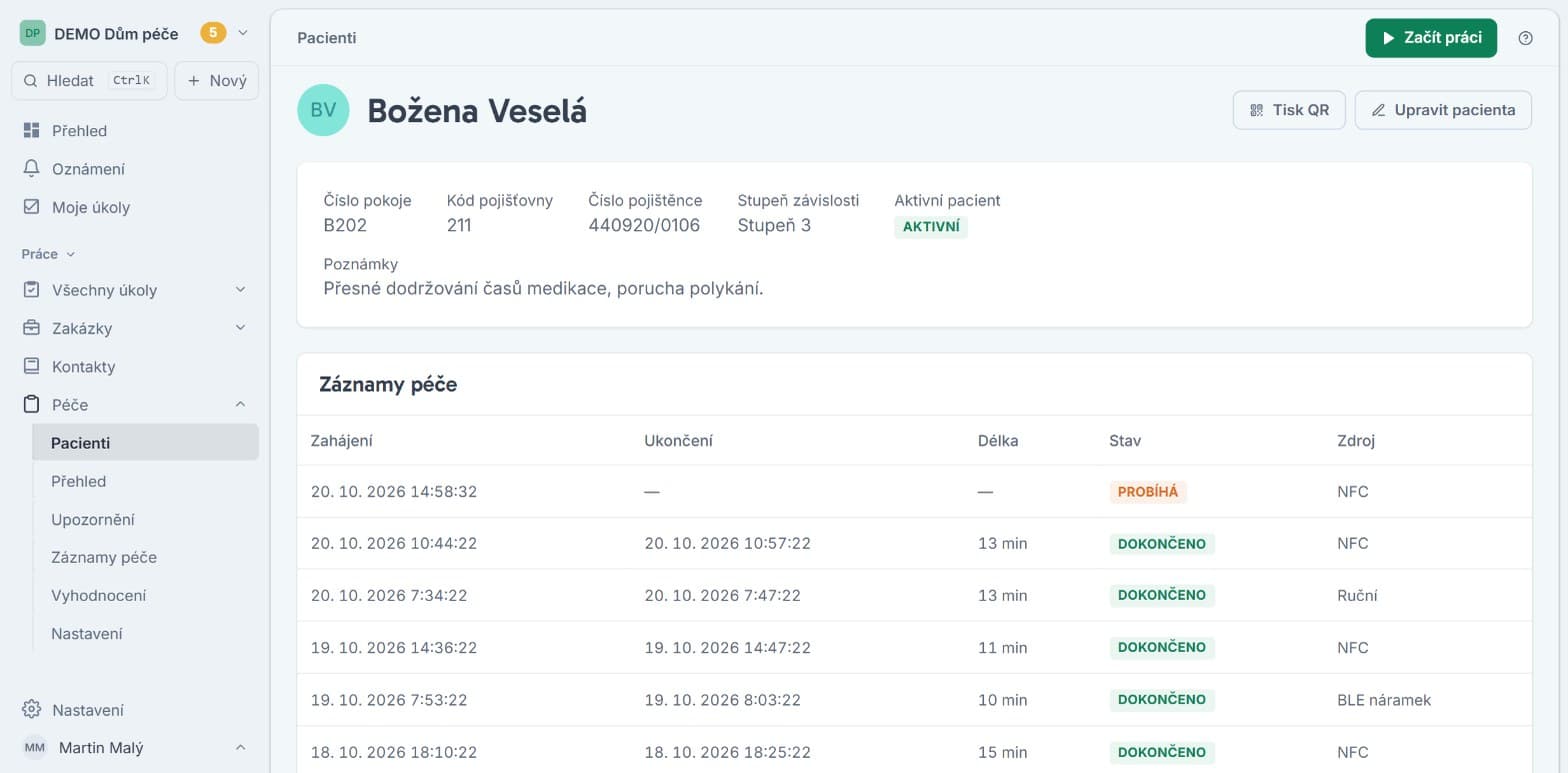
Task: Collapse the Péče section chevron
Action: (240, 404)
